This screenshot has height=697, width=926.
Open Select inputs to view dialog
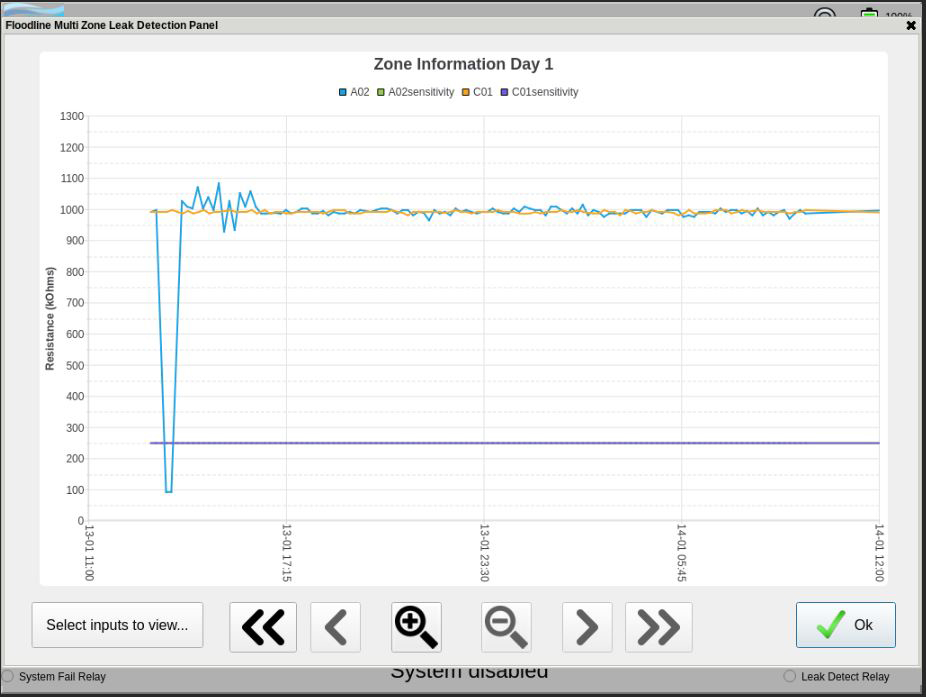click(117, 625)
